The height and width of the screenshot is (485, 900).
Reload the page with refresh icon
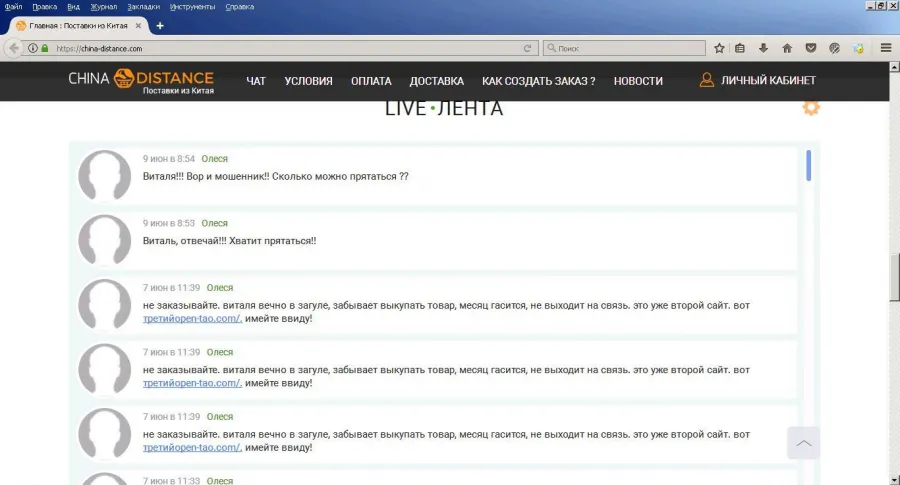(527, 48)
